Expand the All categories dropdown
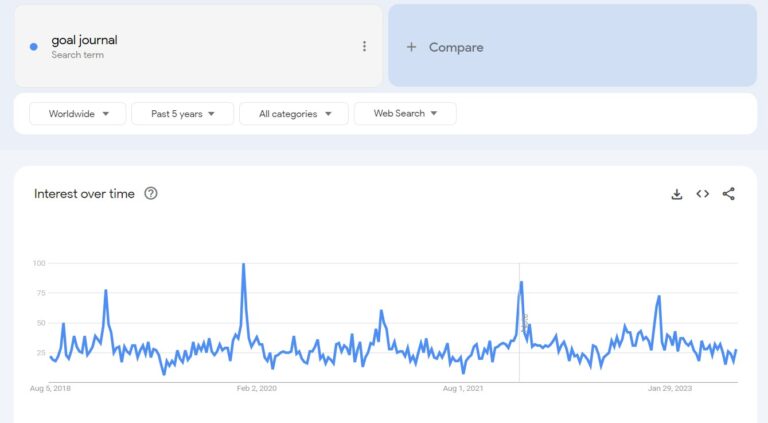 coord(294,114)
